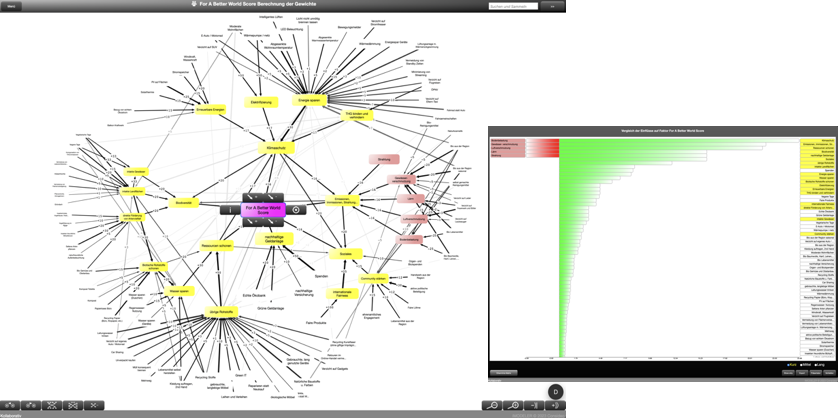Select the red 'Bodenbelastung' graph node
This screenshot has width=838, height=418.
(x=409, y=240)
